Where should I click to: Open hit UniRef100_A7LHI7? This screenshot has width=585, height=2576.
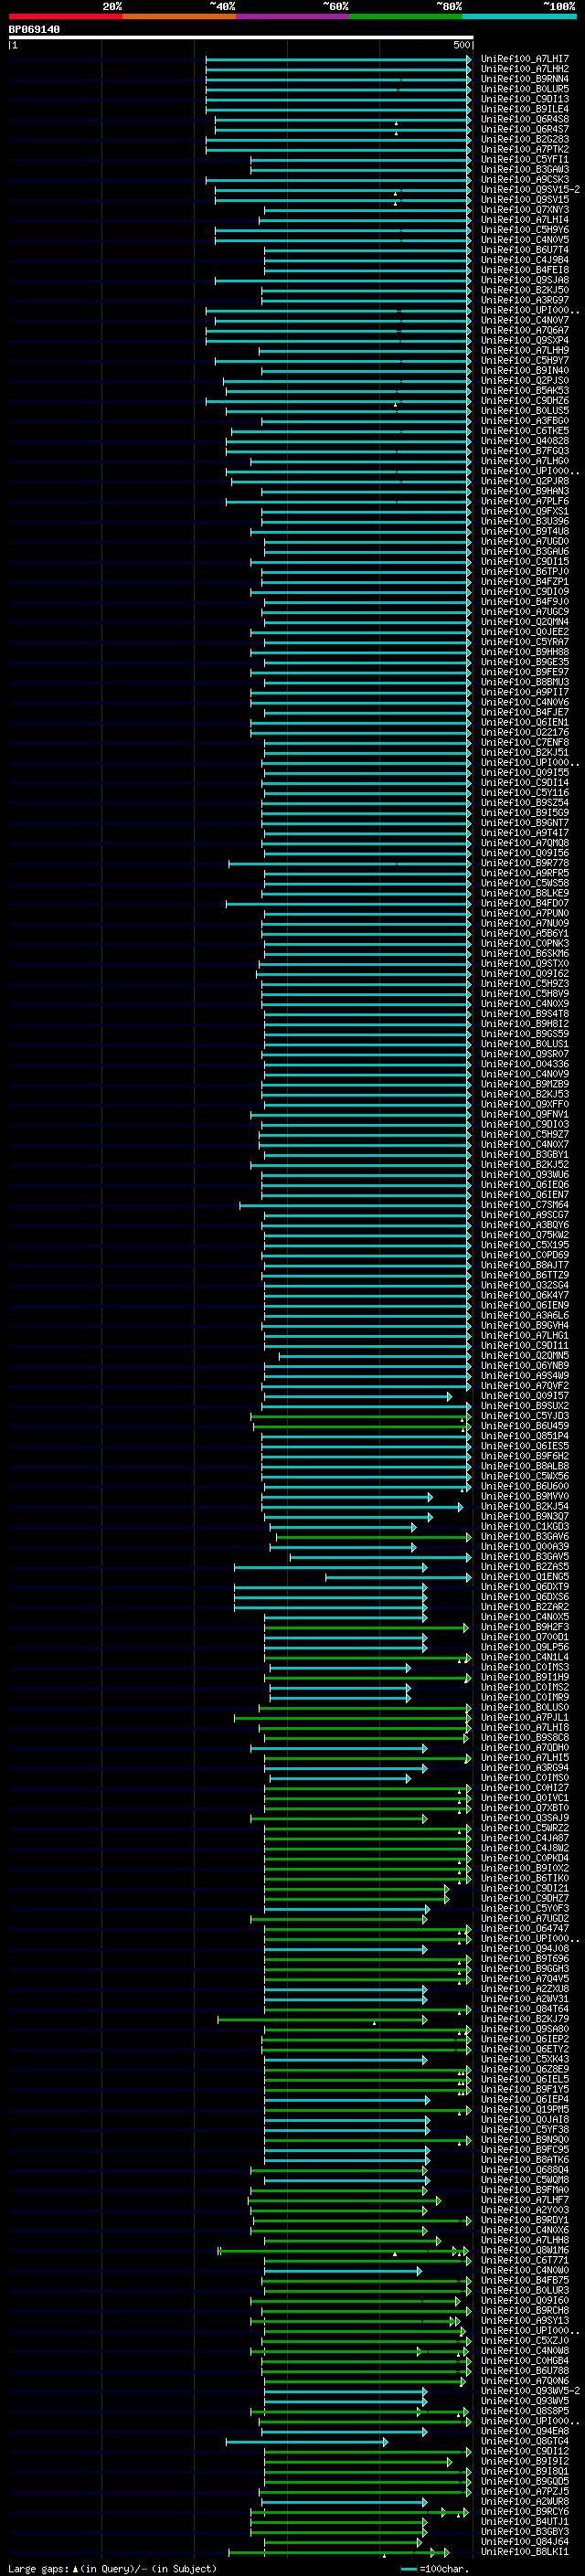(524, 59)
